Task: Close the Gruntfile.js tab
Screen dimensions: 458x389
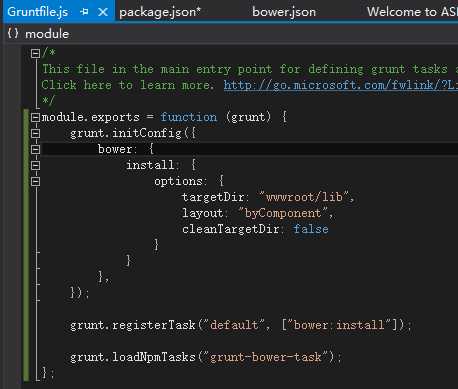Action: (x=103, y=12)
